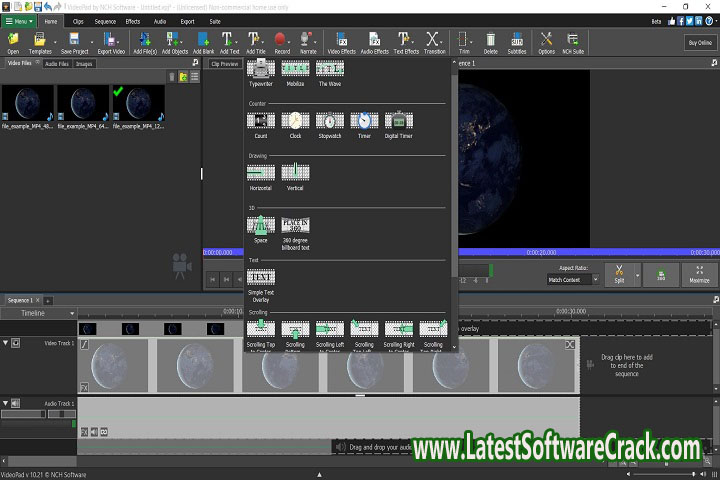Switch to Audio Files bin tab
This screenshot has height=480, width=720.
coord(57,64)
